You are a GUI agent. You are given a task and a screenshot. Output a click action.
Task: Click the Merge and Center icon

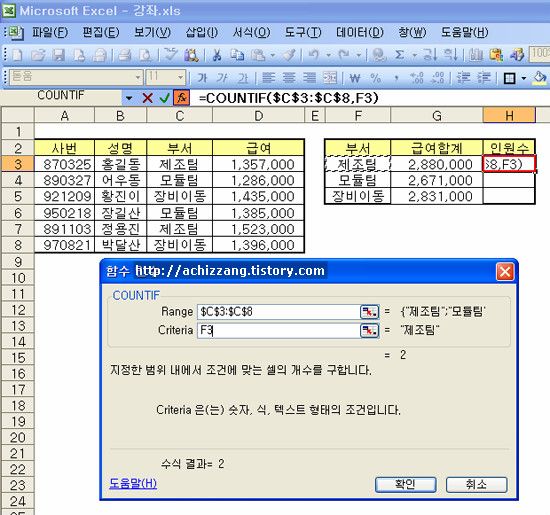pyautogui.click(x=330, y=78)
